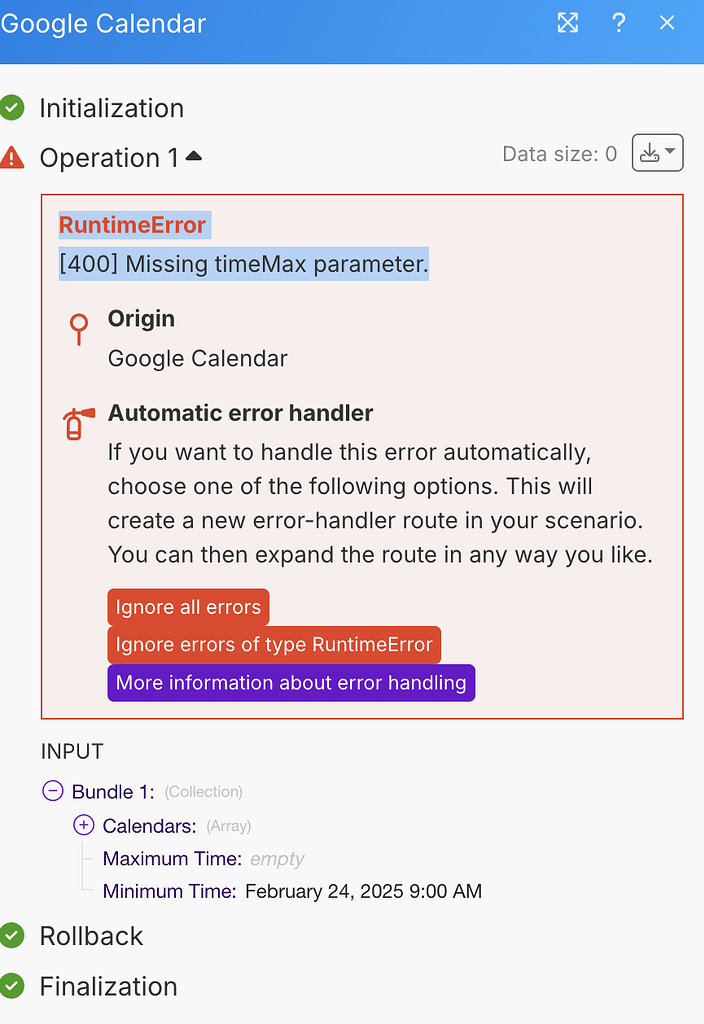Expand the Calendars array
The width and height of the screenshot is (704, 1024).
81,826
